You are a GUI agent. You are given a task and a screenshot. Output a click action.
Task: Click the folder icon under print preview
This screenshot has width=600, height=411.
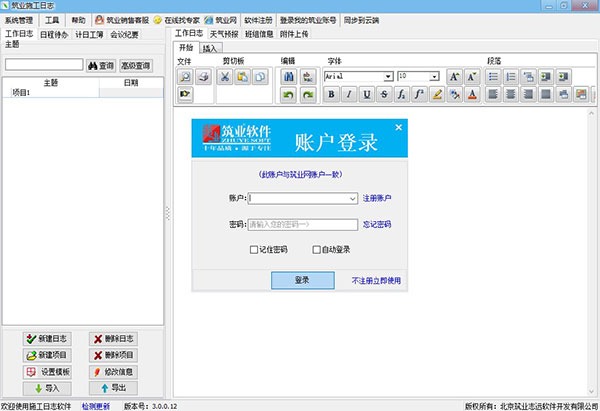click(185, 94)
